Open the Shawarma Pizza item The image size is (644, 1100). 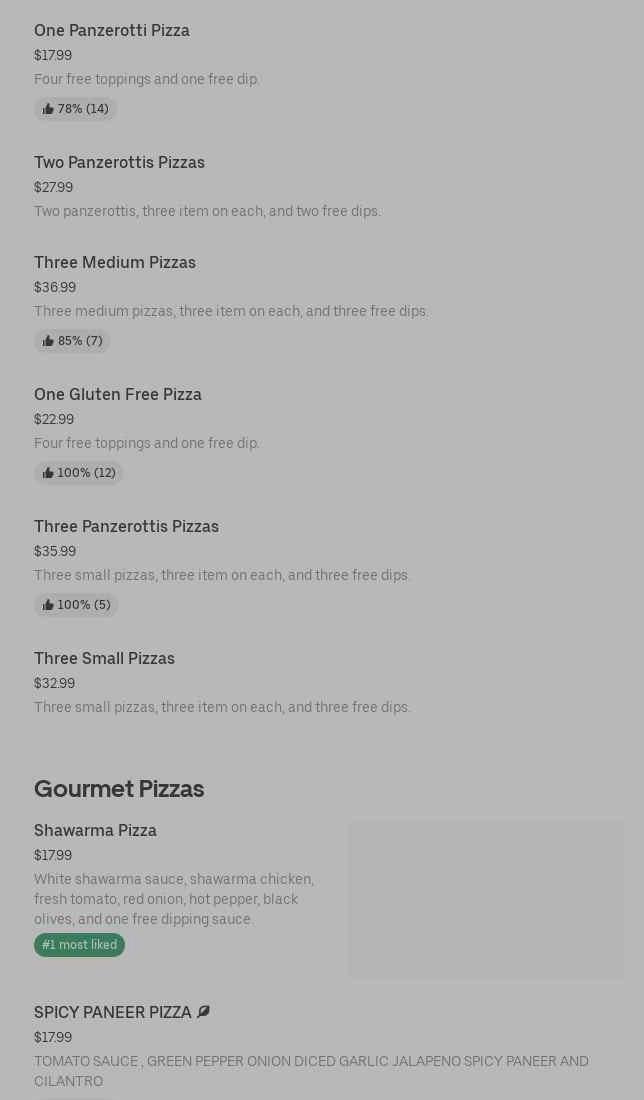[x=95, y=830]
